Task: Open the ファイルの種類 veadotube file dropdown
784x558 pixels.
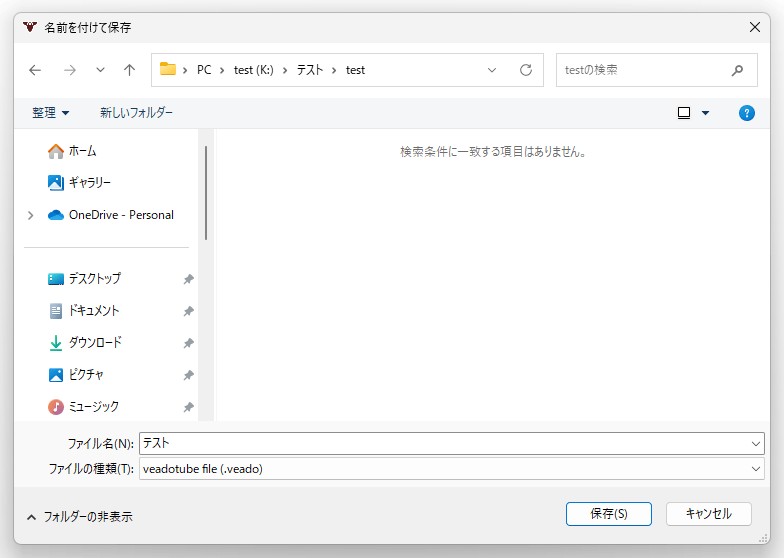Action: coord(755,469)
